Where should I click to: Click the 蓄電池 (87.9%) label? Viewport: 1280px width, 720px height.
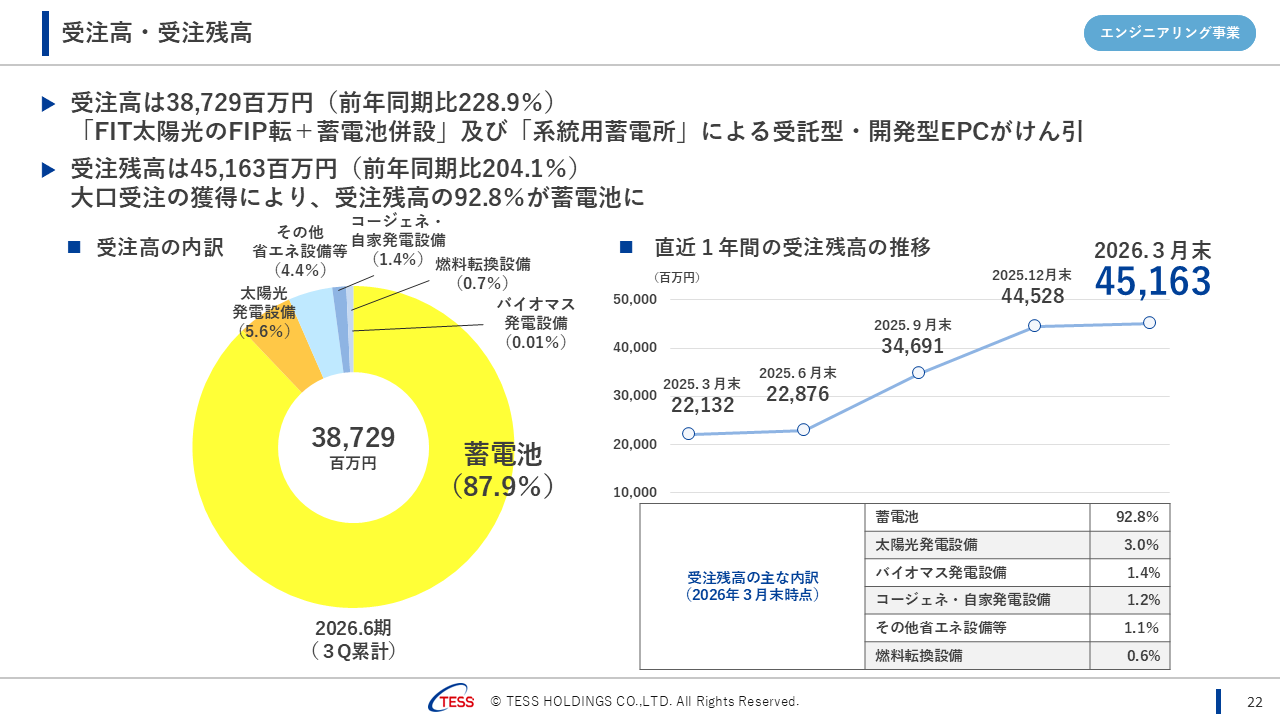click(503, 470)
